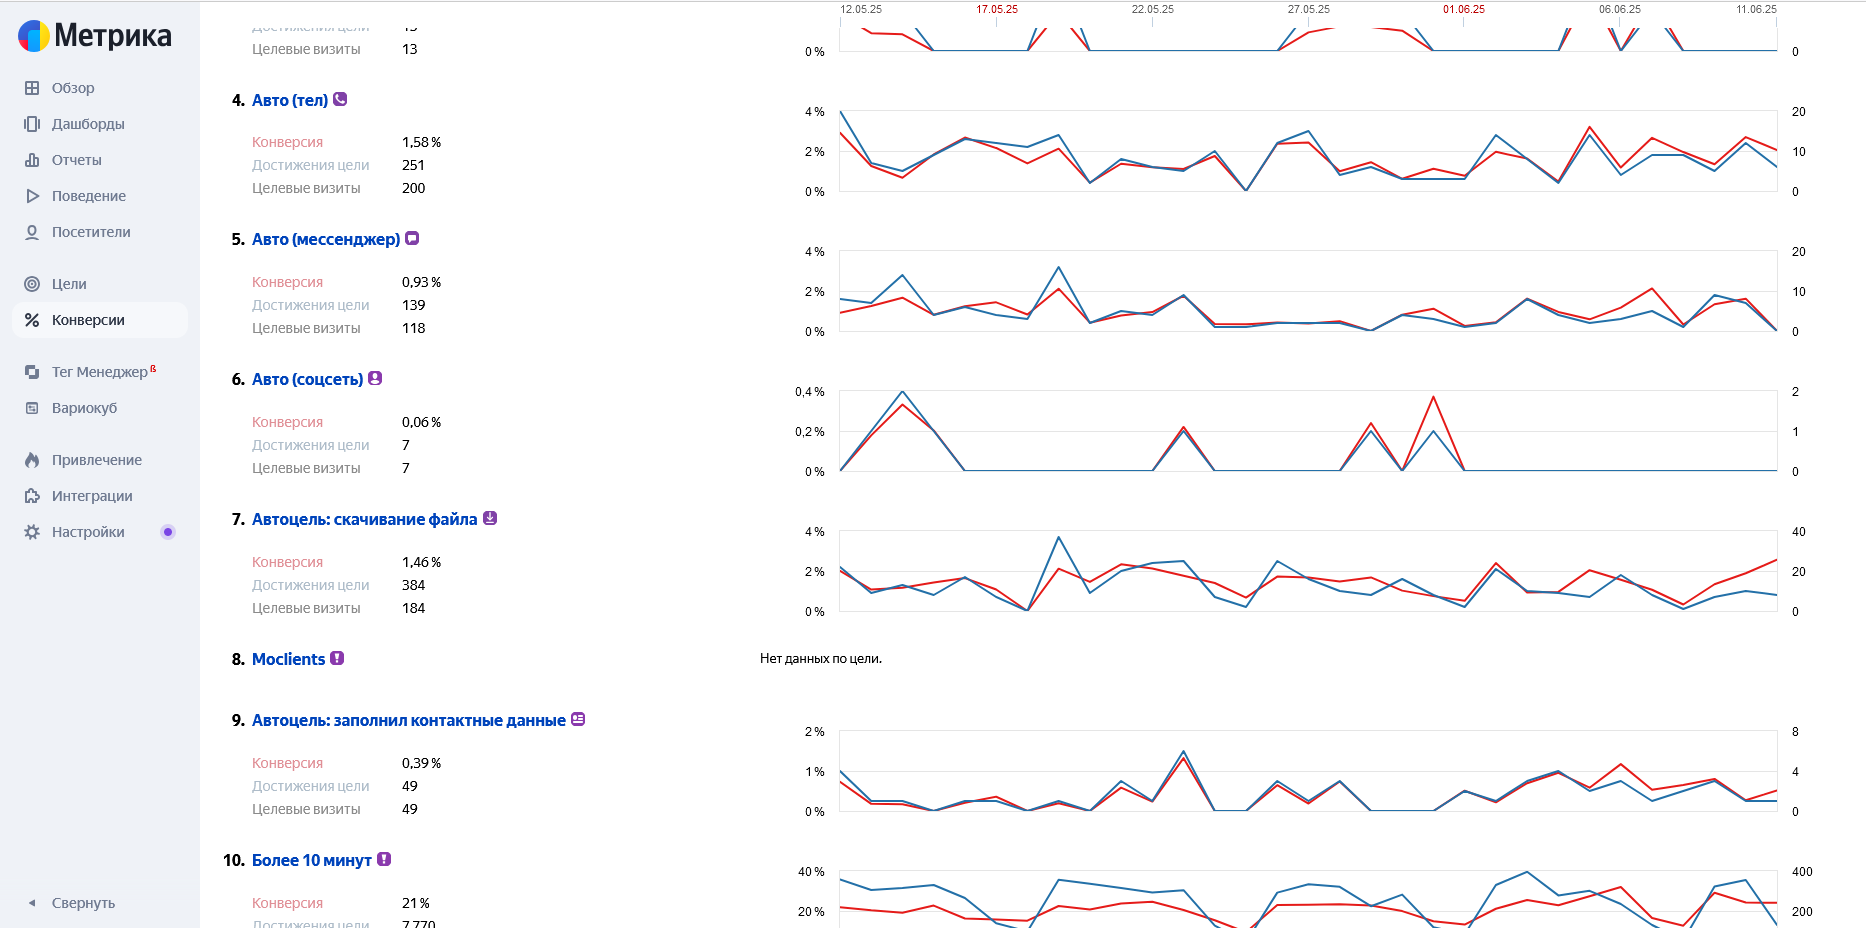Click the Метрика logo
The width and height of the screenshot is (1866, 928).
tap(95, 36)
